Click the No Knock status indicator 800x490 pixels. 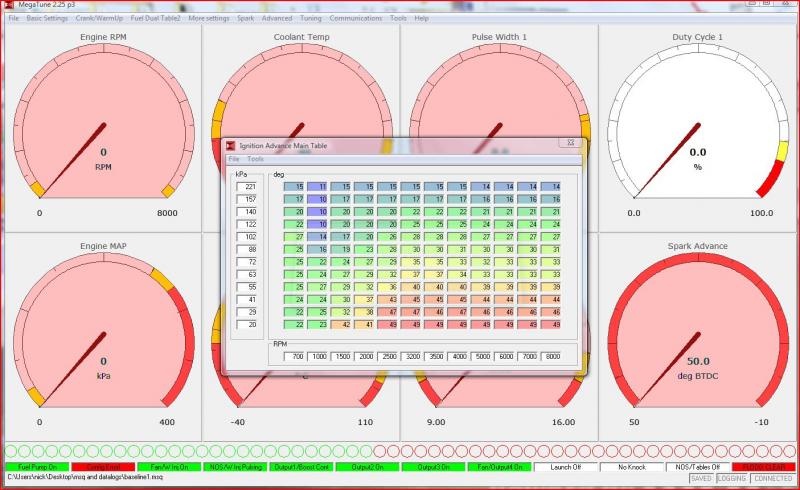pos(630,467)
